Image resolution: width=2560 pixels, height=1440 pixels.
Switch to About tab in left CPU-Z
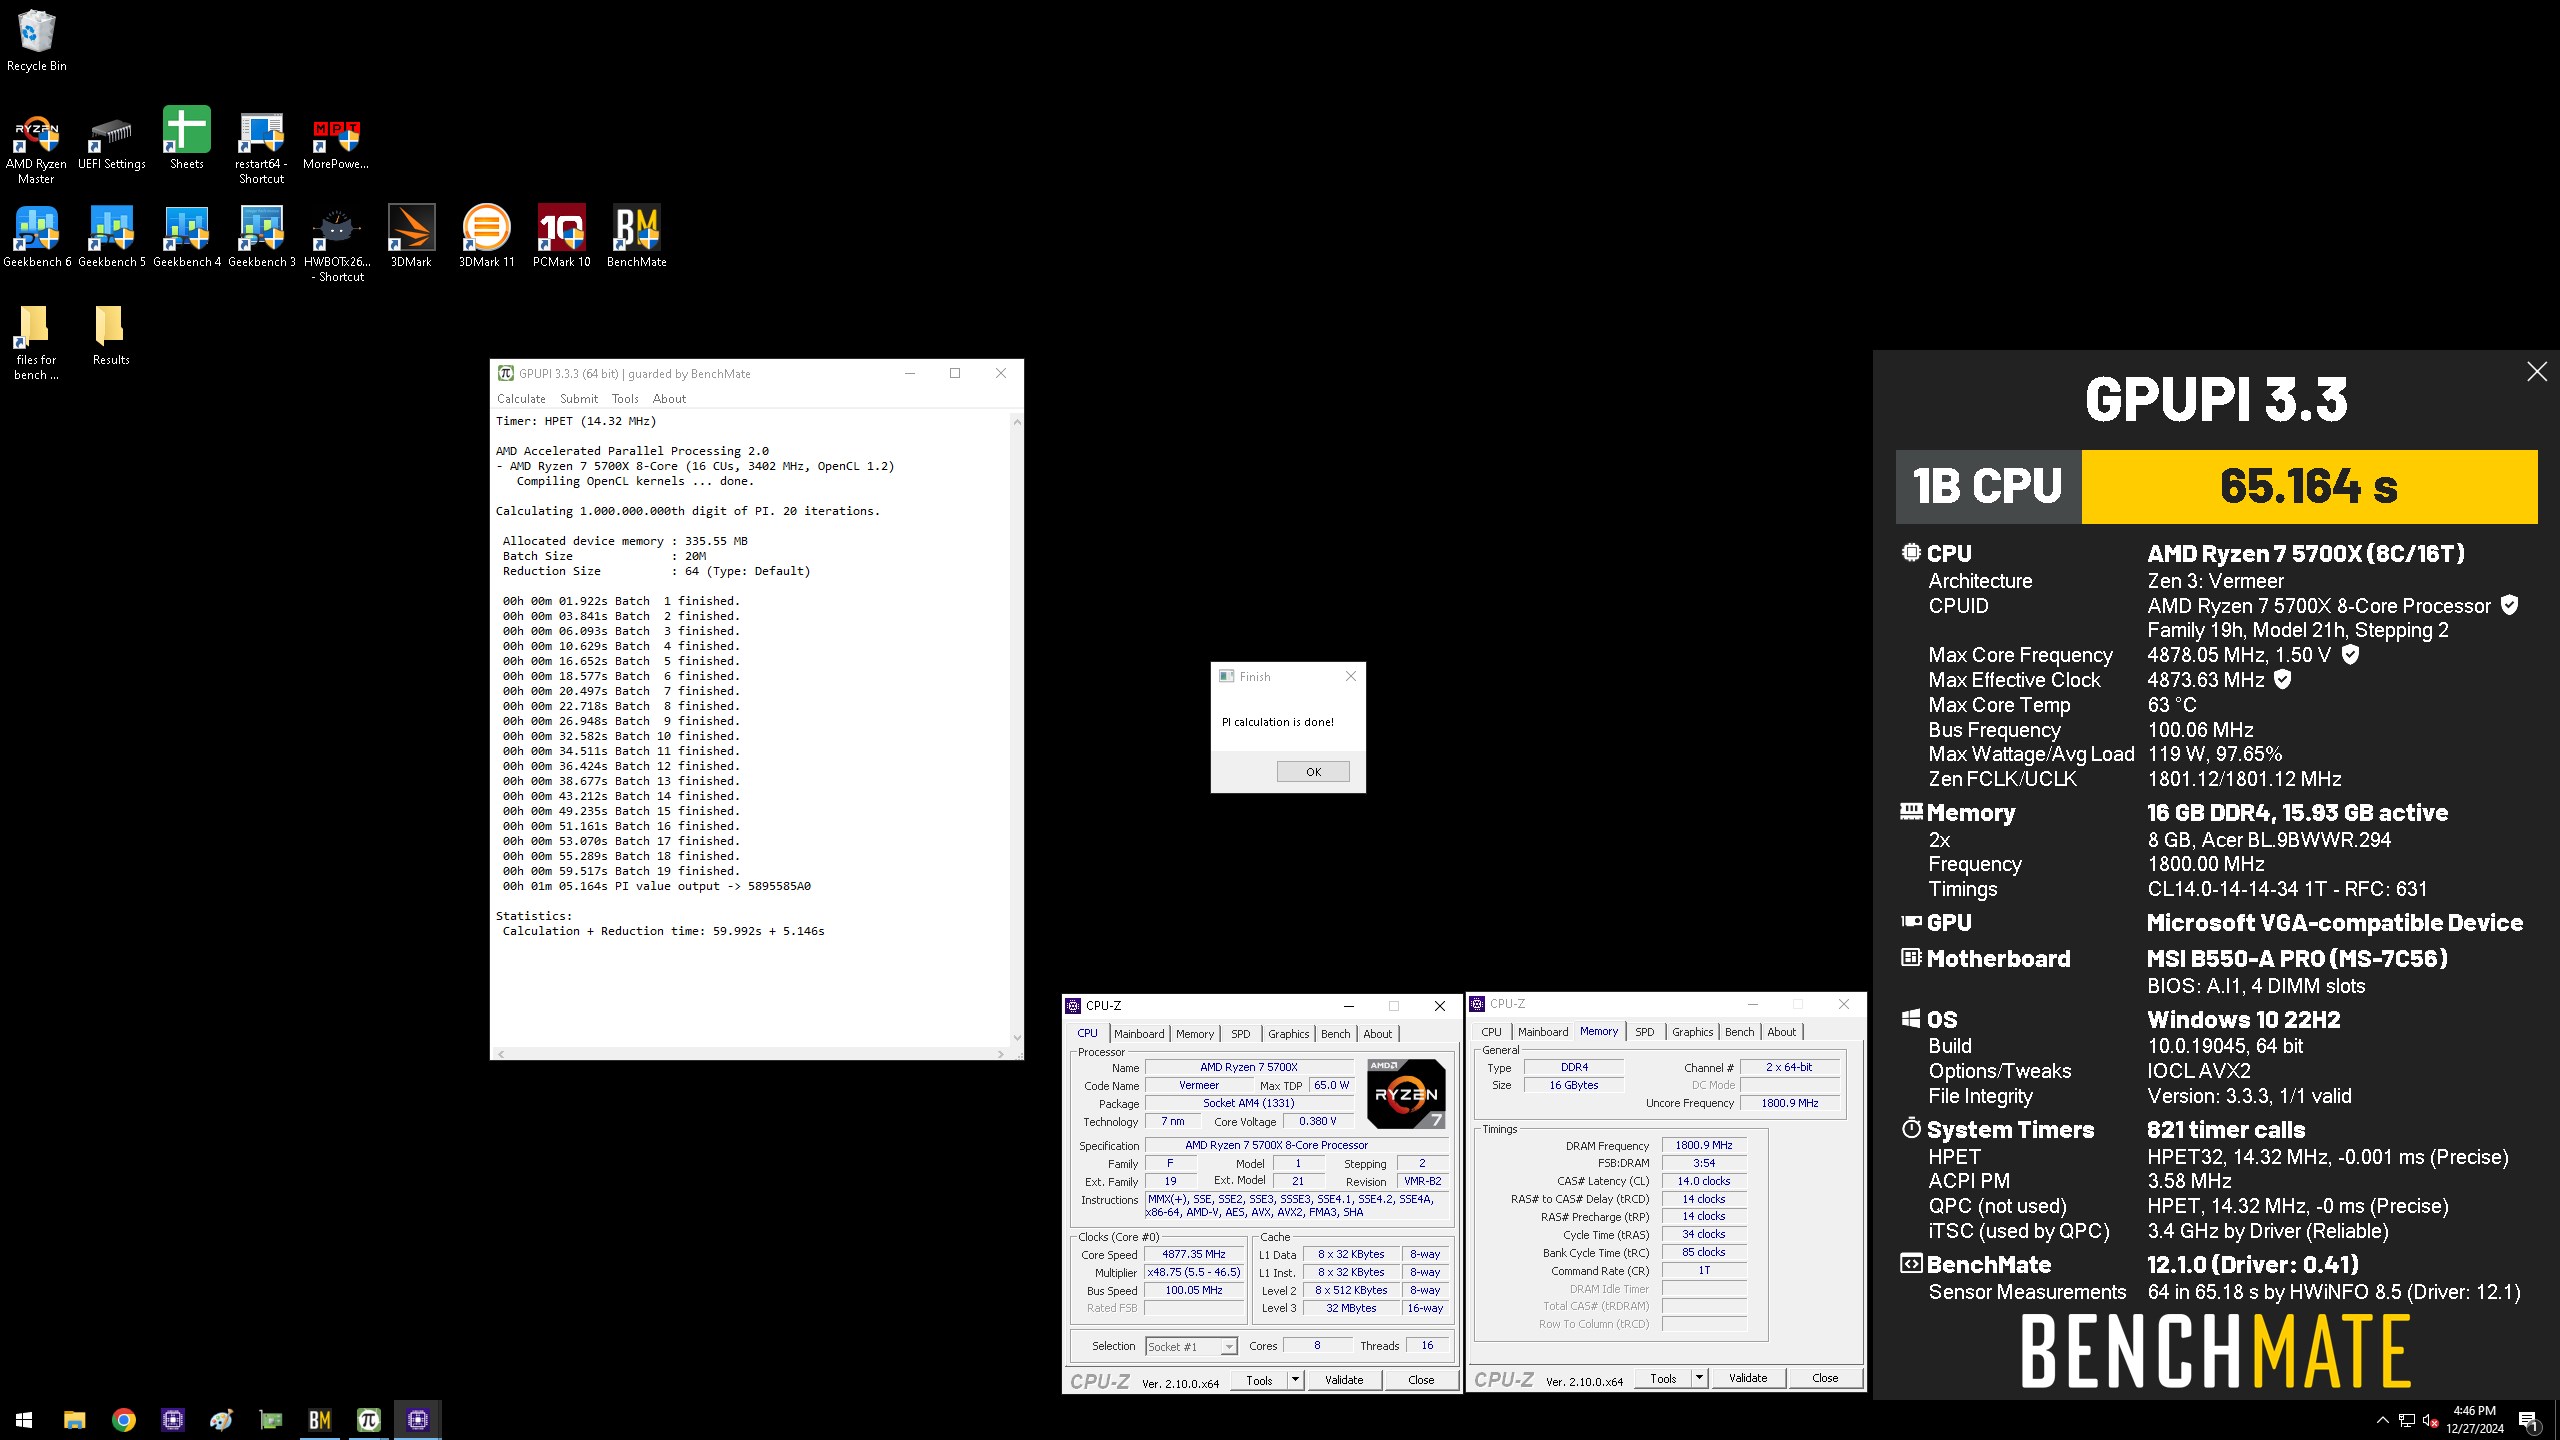[x=1378, y=1034]
